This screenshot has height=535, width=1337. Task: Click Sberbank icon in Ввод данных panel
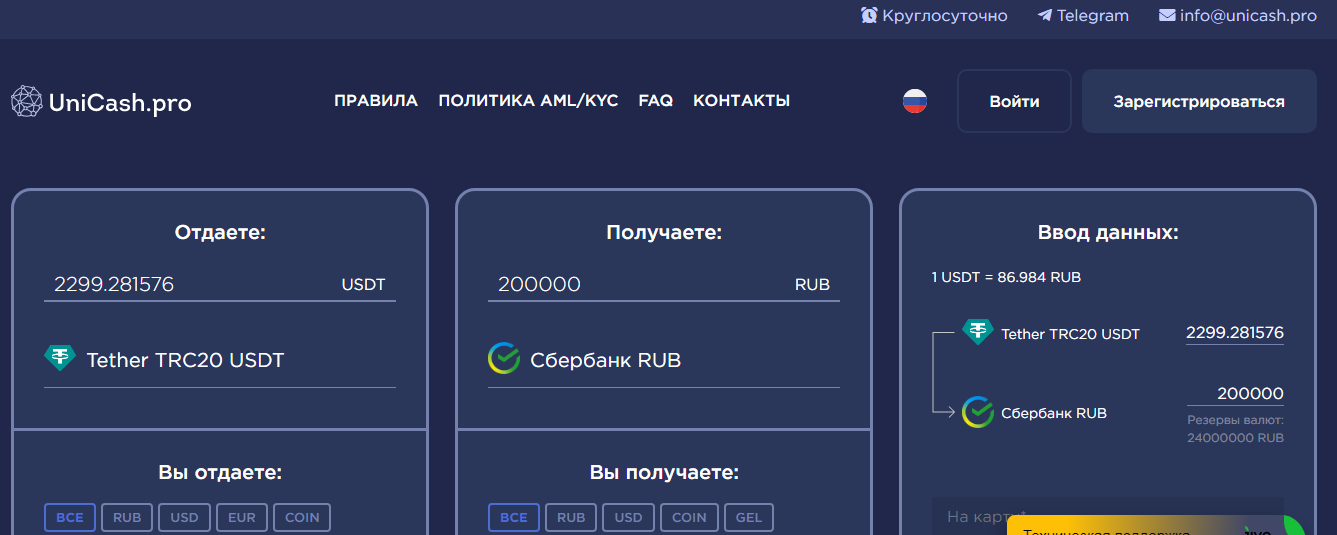pos(977,412)
